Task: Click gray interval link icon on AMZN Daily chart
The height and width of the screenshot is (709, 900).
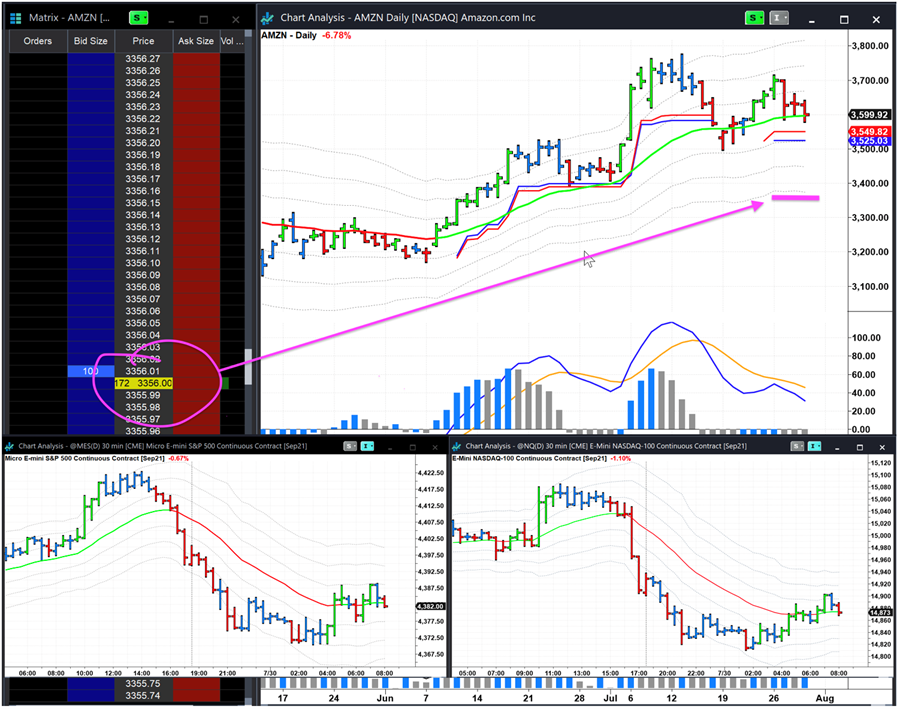Action: click(777, 18)
